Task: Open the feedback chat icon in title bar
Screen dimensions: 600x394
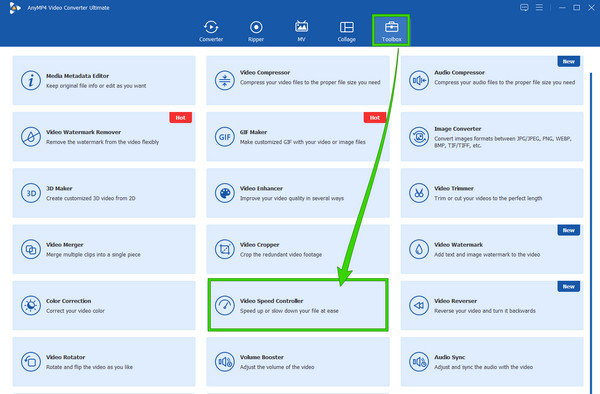Action: [x=524, y=7]
